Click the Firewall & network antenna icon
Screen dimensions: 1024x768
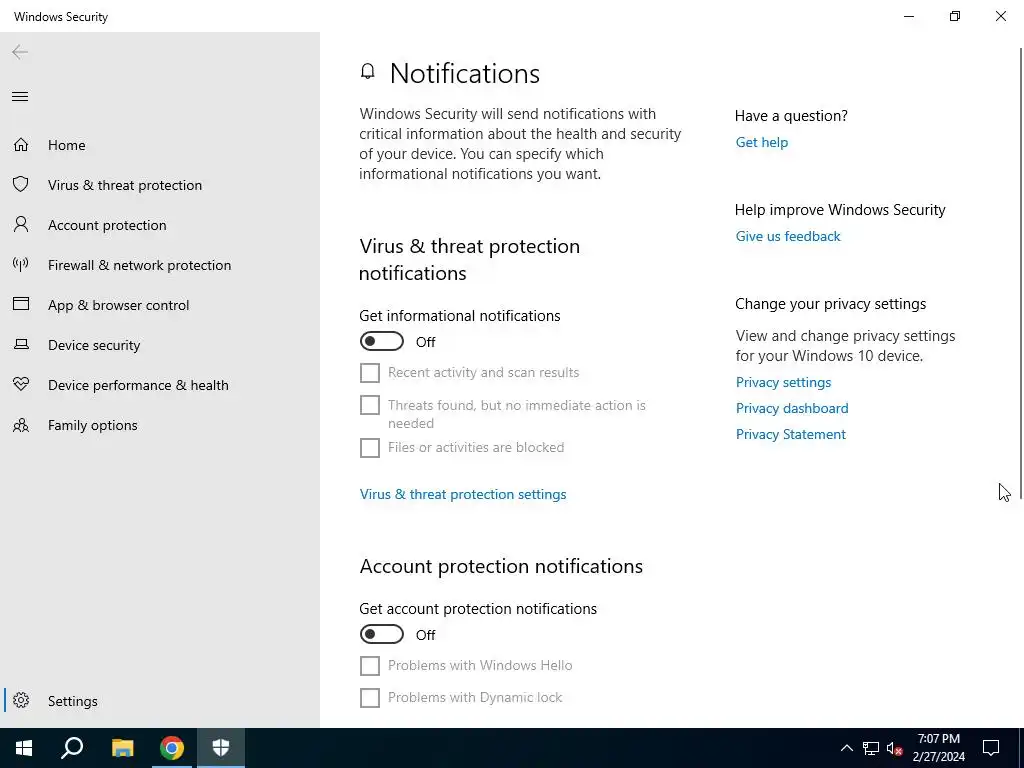21,264
